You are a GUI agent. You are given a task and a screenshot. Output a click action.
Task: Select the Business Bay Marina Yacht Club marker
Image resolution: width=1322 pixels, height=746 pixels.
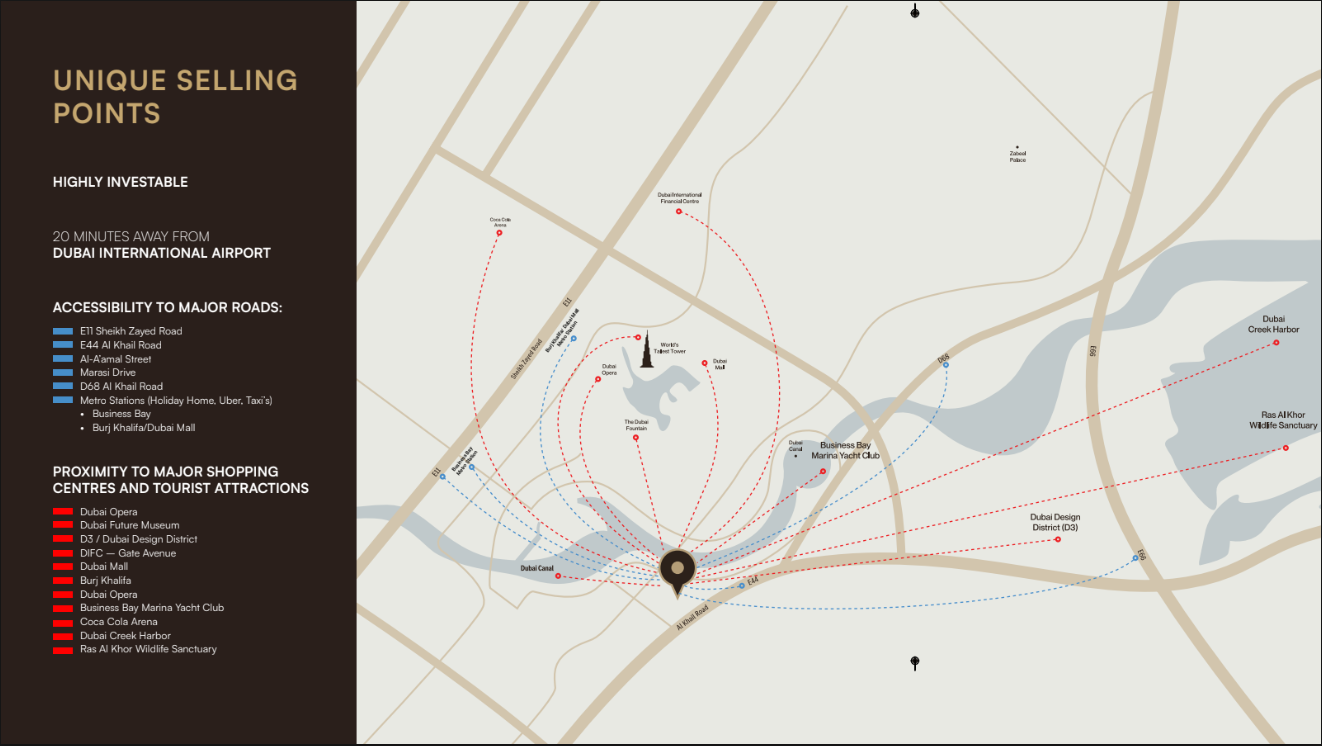pos(823,471)
